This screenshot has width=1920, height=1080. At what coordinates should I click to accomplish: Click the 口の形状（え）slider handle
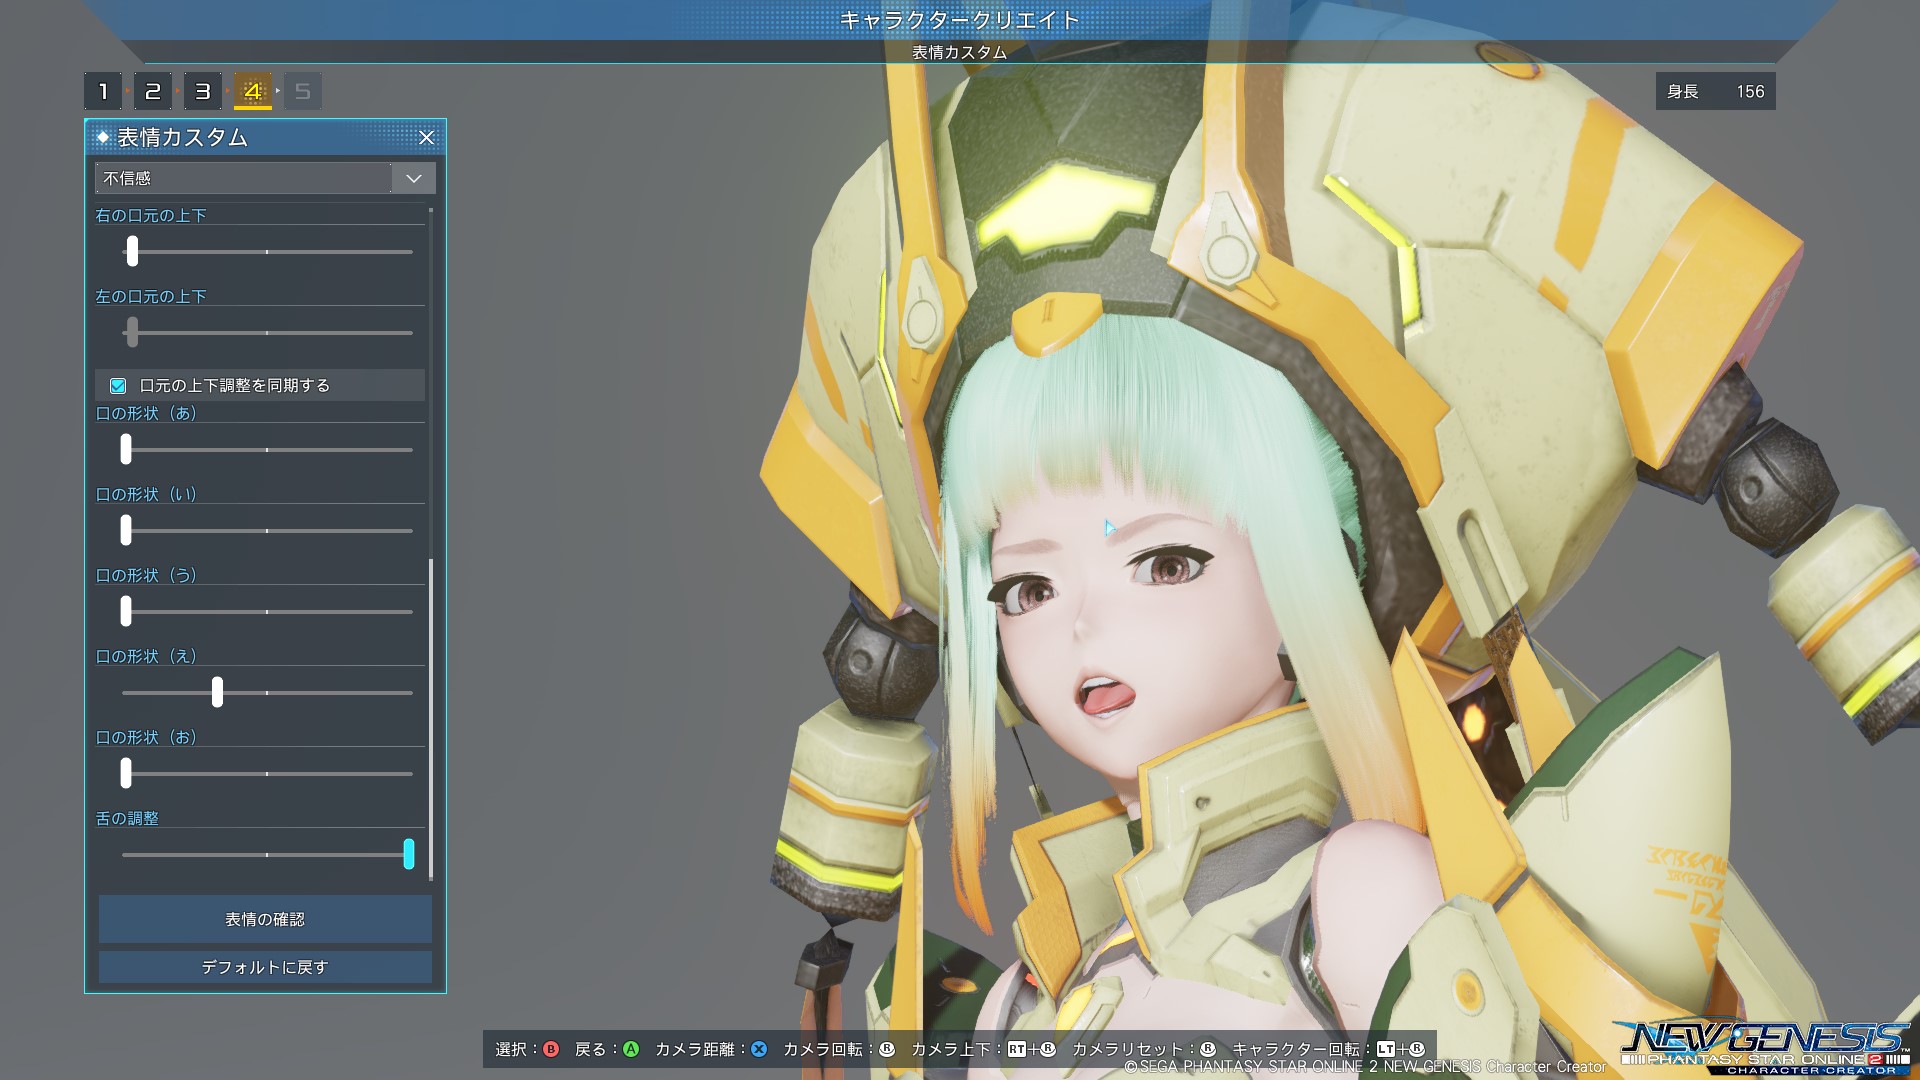click(217, 692)
